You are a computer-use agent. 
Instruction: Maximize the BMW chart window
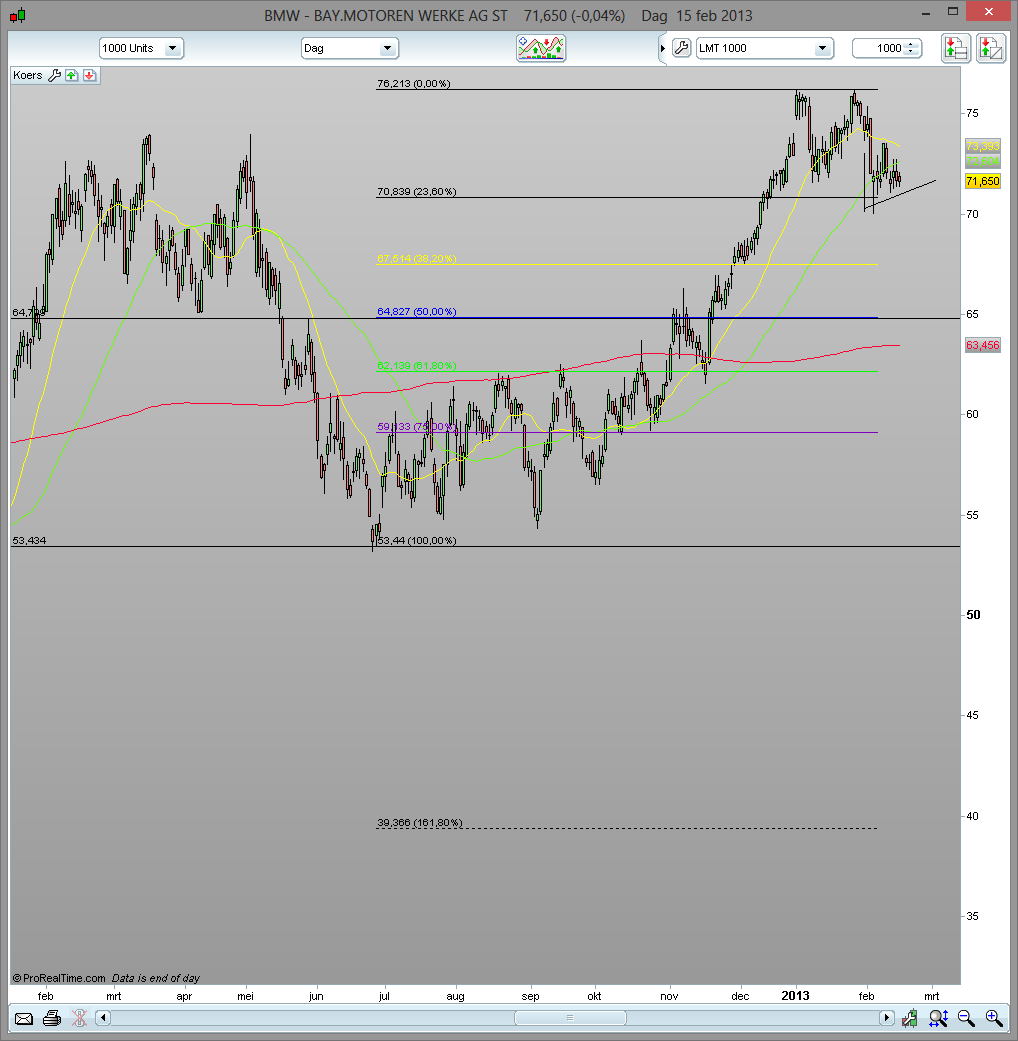(953, 11)
